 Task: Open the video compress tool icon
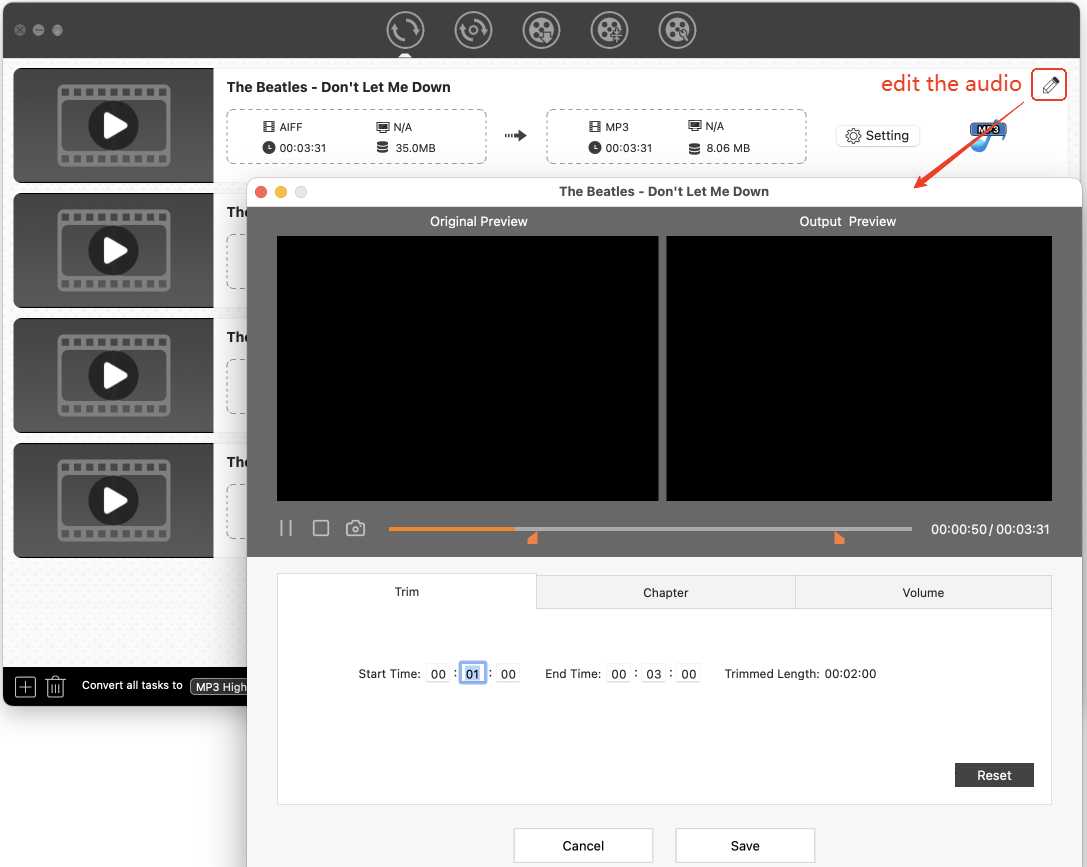coord(609,31)
